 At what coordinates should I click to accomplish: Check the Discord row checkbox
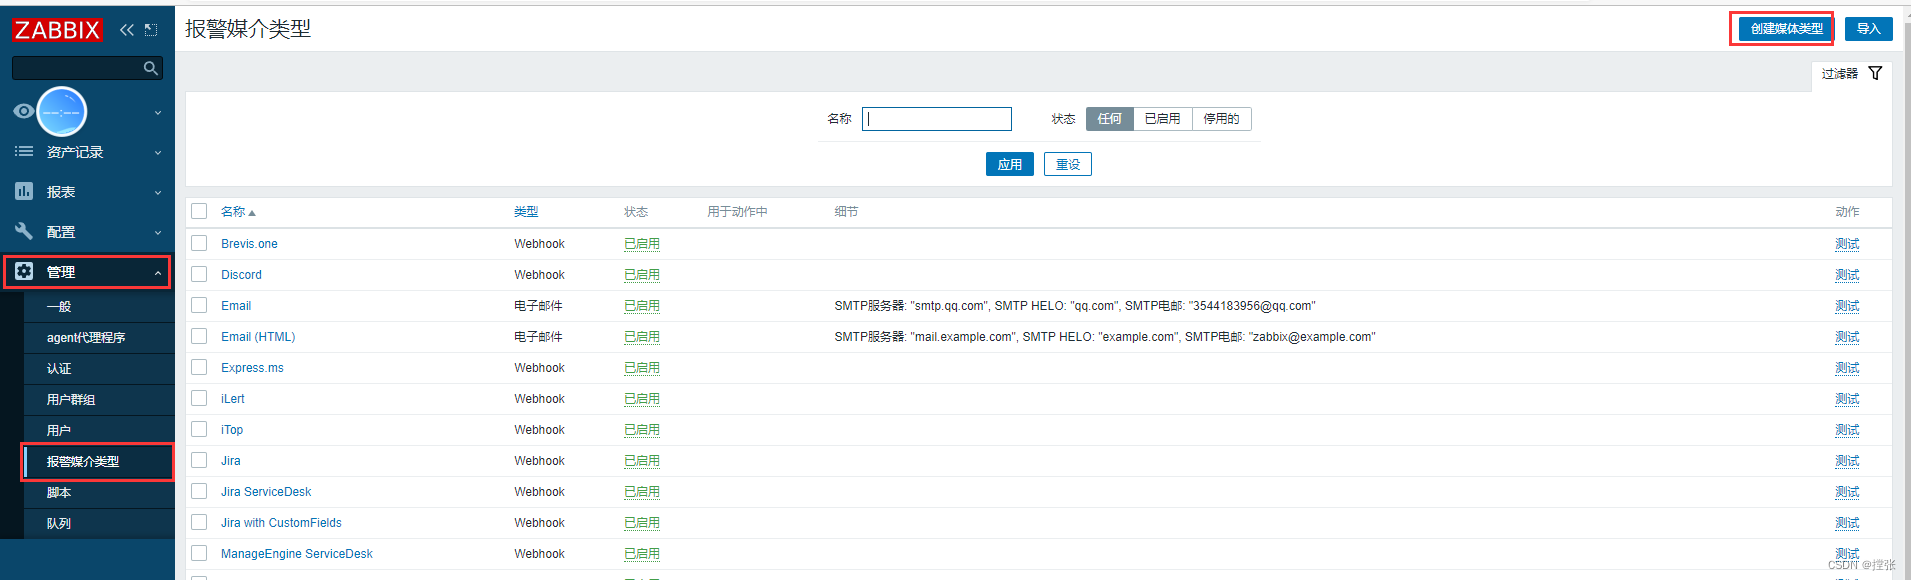tap(199, 274)
